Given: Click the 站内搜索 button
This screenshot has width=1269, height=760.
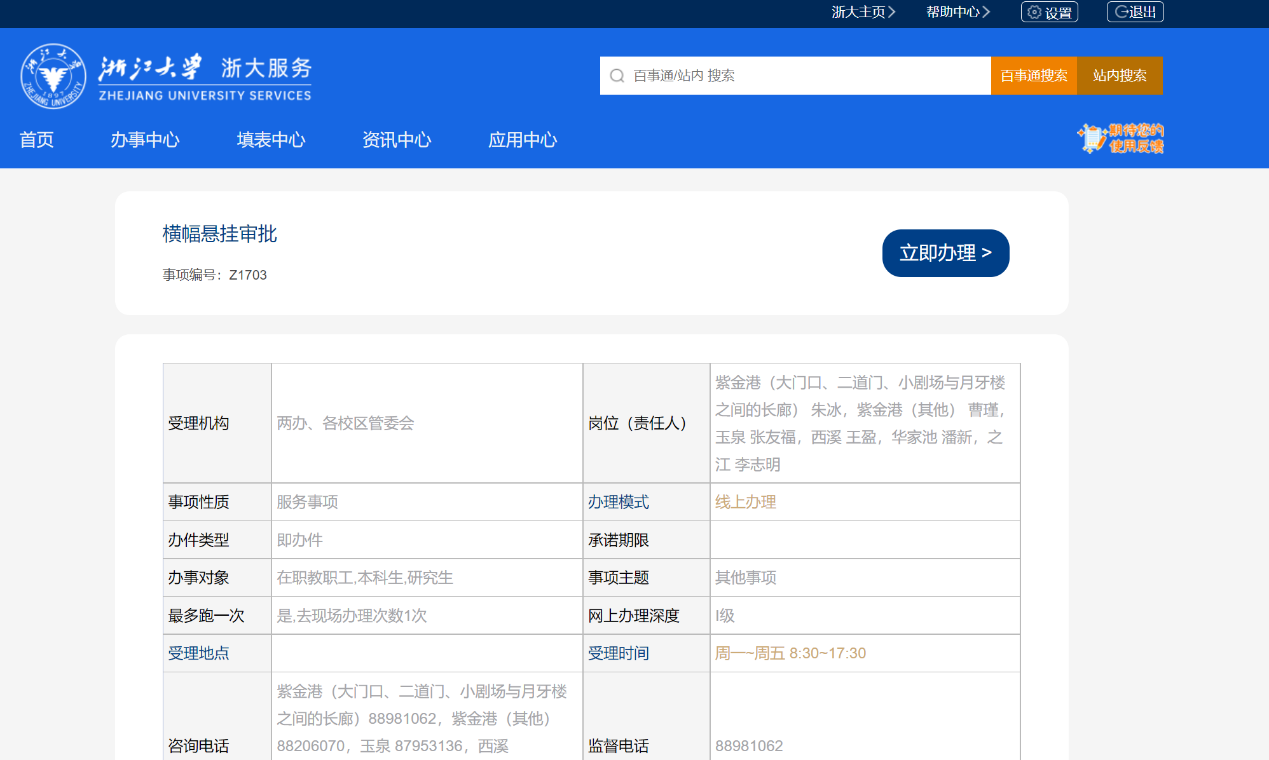Looking at the screenshot, I should [x=1120, y=76].
